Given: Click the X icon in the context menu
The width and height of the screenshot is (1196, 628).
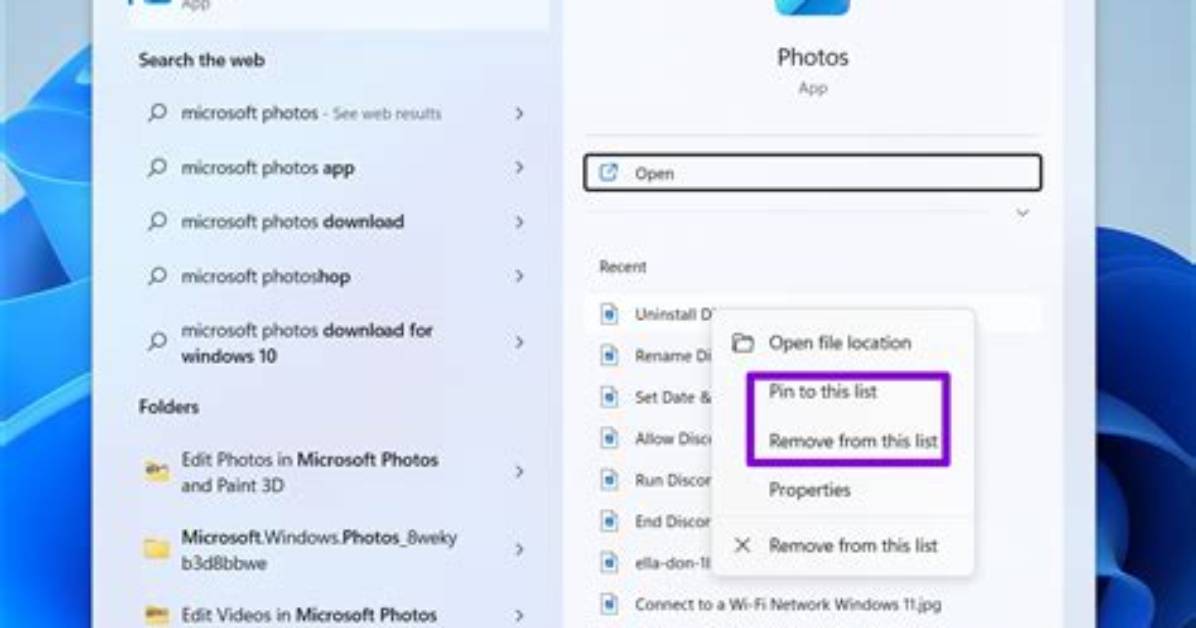Looking at the screenshot, I should pyautogui.click(x=742, y=545).
